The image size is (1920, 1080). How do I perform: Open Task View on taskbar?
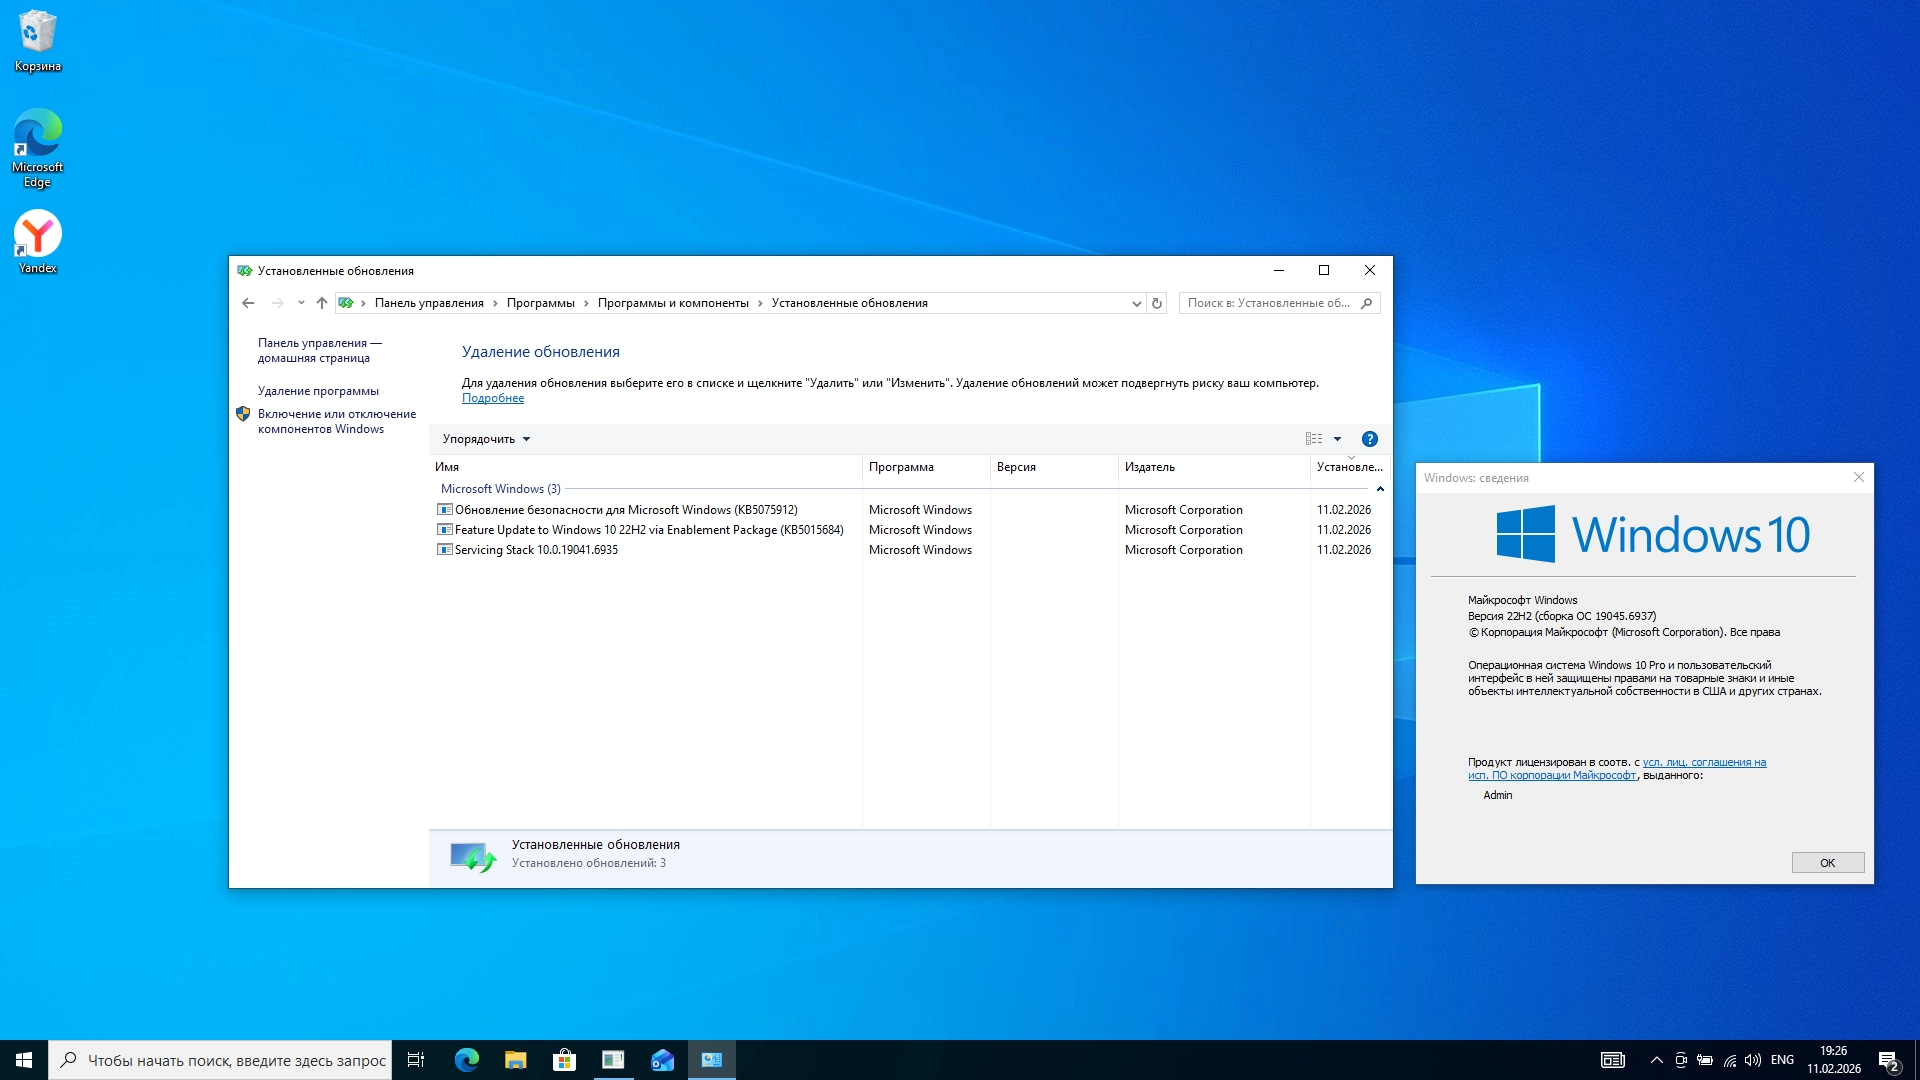pos(416,1060)
